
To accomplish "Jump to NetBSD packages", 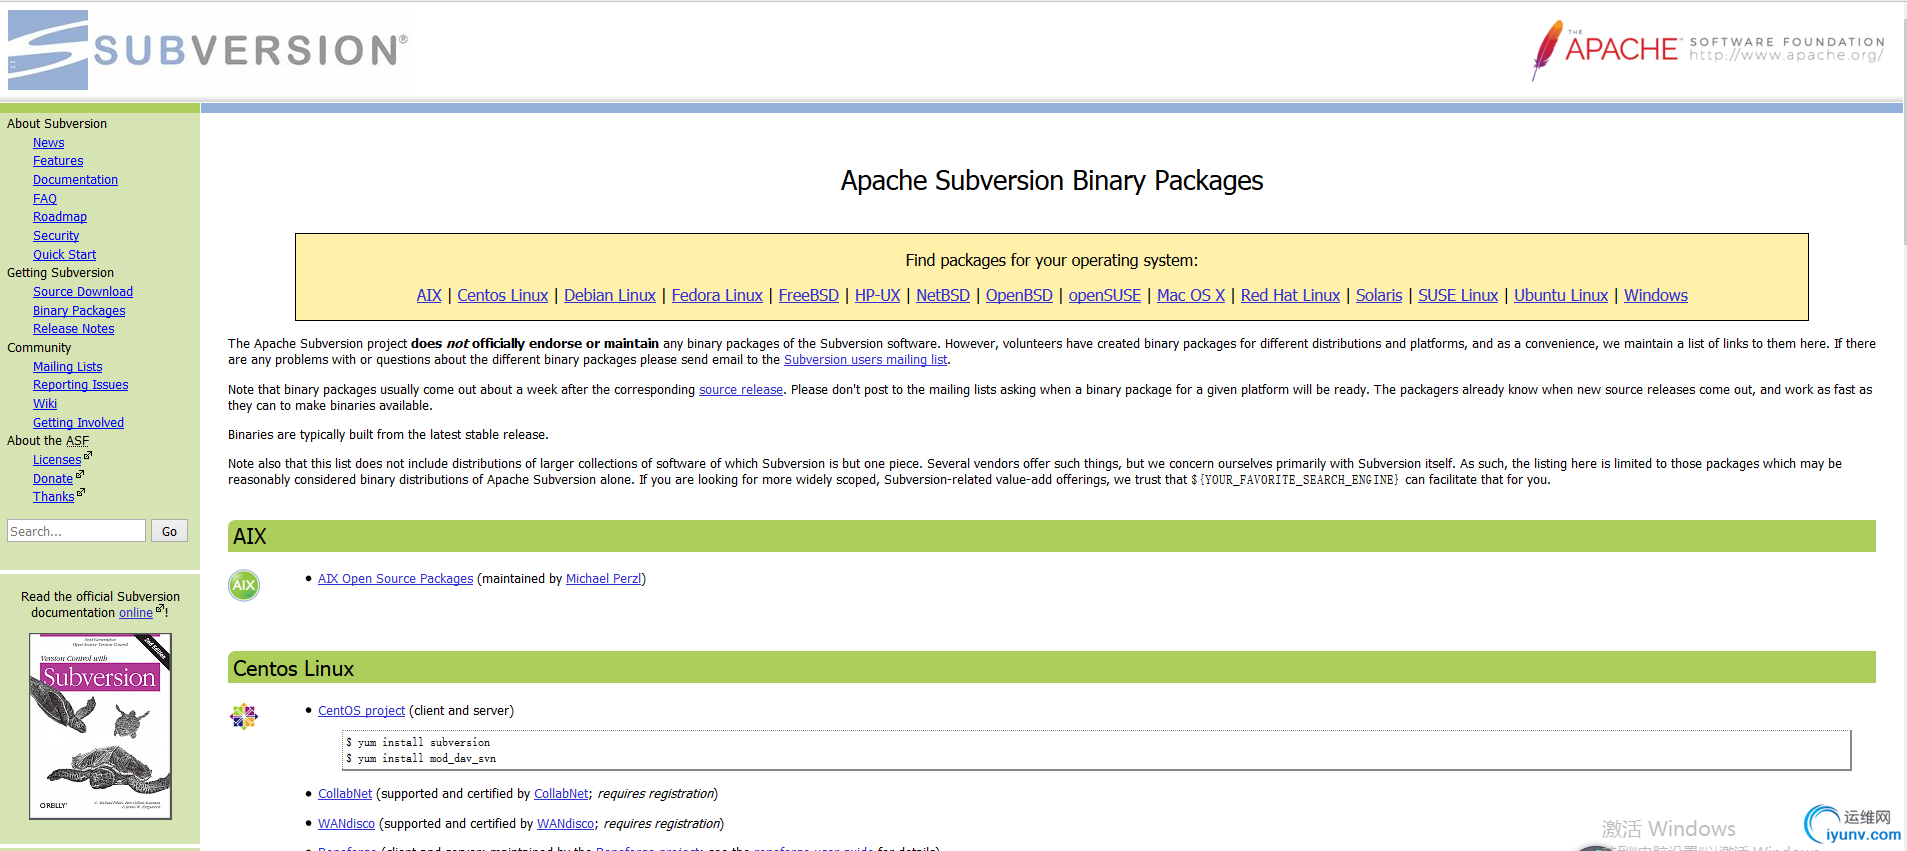I will 943,296.
